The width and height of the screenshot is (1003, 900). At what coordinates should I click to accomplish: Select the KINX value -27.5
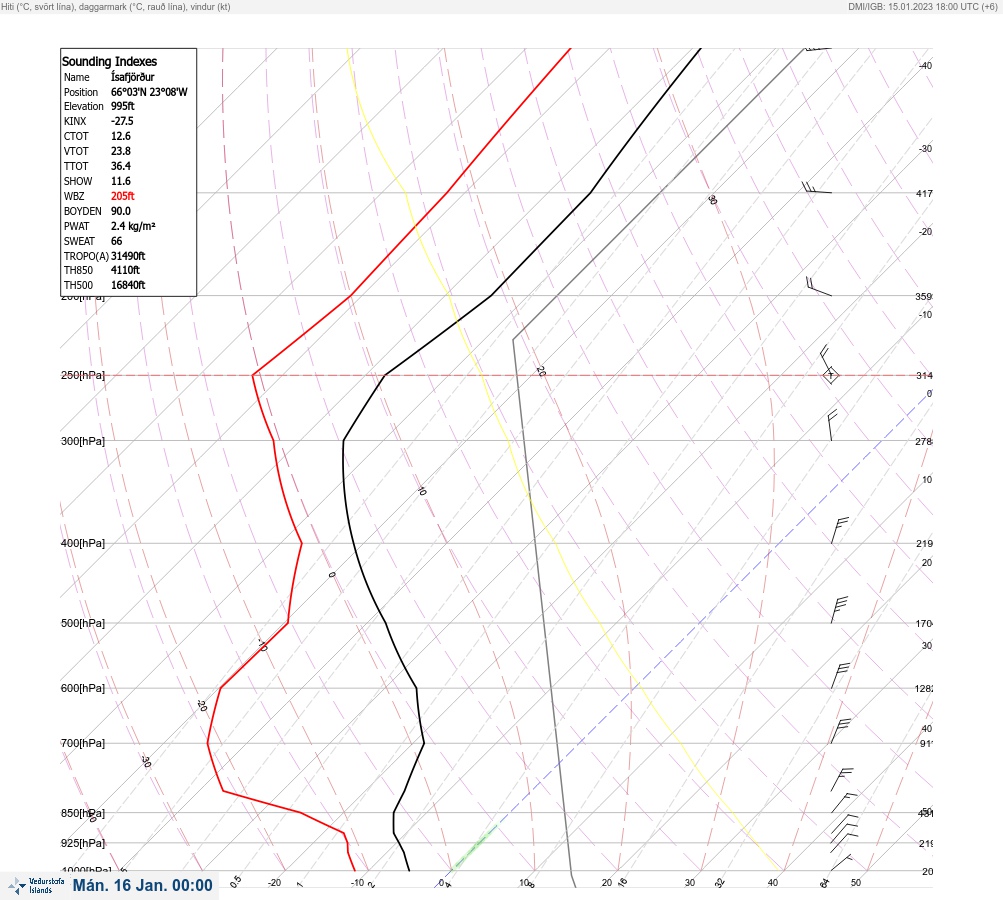pyautogui.click(x=122, y=121)
